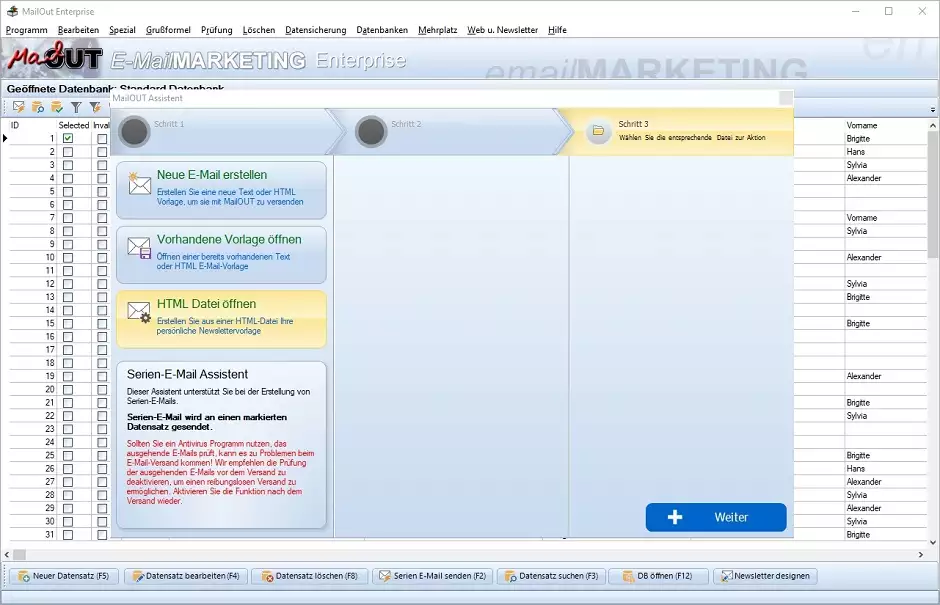The height and width of the screenshot is (605, 940).
Task: Click the vertical scrollbar up arrow
Action: (x=933, y=125)
